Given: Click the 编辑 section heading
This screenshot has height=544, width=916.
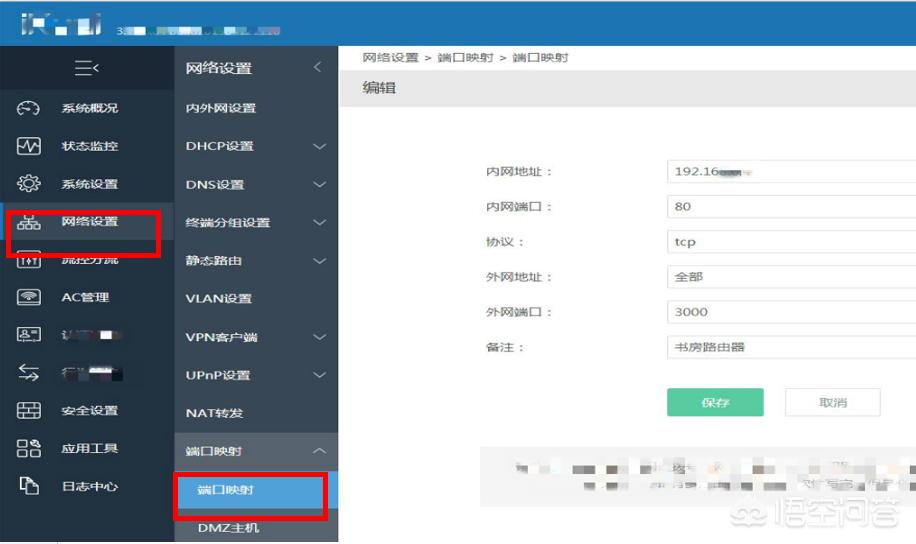Looking at the screenshot, I should 379,88.
